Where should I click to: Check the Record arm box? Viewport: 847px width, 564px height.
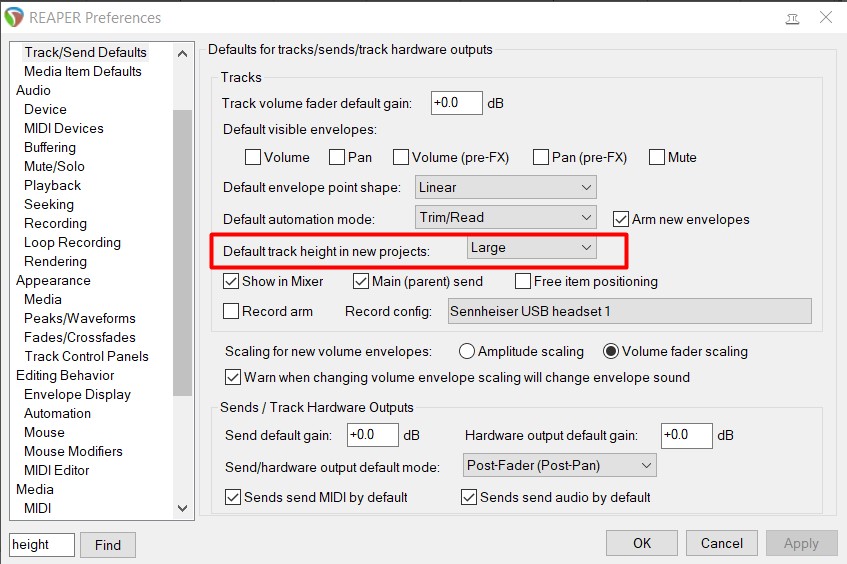(231, 311)
